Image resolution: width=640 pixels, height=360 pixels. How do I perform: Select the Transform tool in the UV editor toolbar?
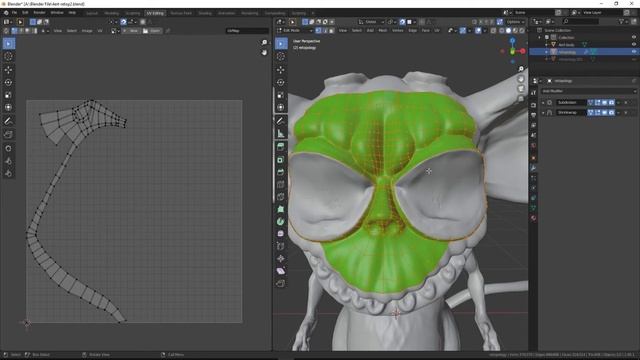click(x=8, y=108)
